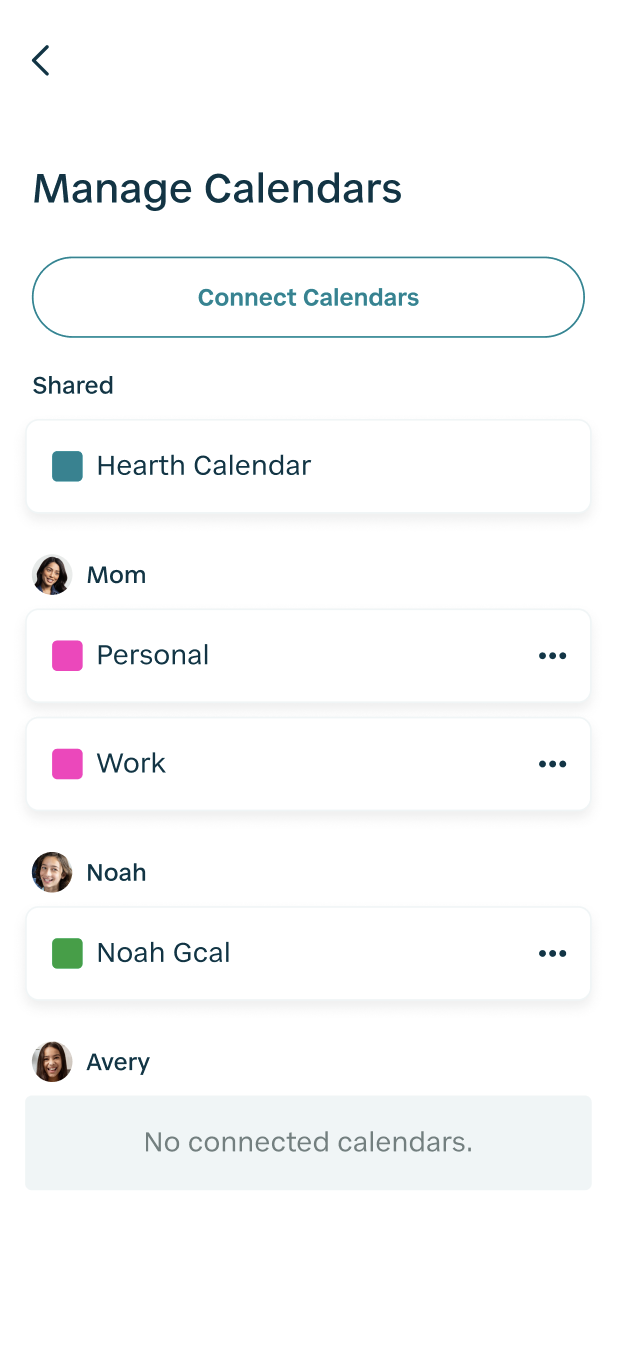The width and height of the screenshot is (618, 1350).
Task: Open options menu for Work calendar
Action: coord(552,764)
